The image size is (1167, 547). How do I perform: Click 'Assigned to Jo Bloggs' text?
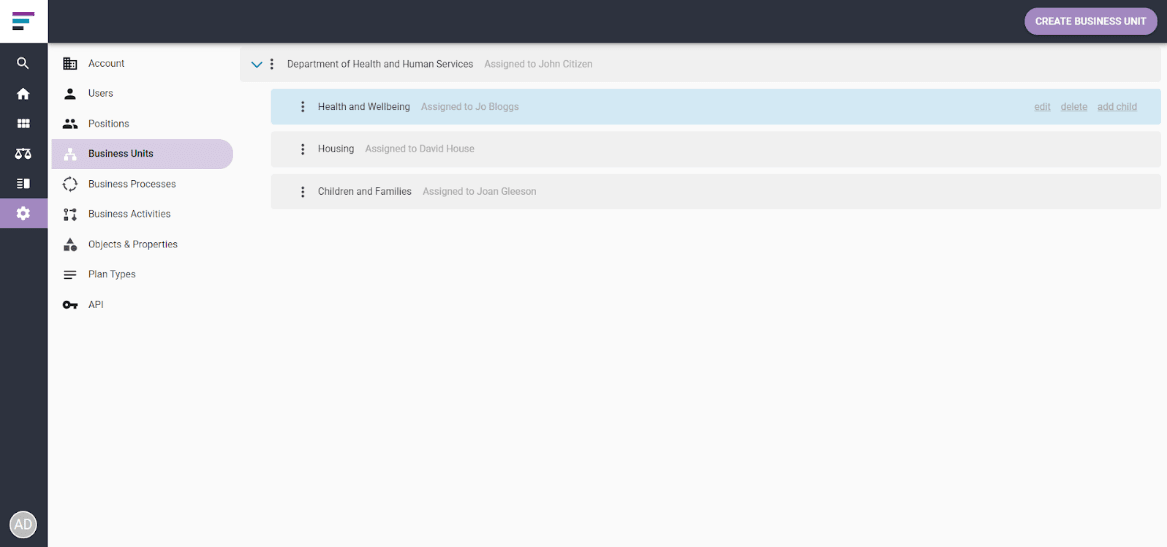pyautogui.click(x=470, y=106)
